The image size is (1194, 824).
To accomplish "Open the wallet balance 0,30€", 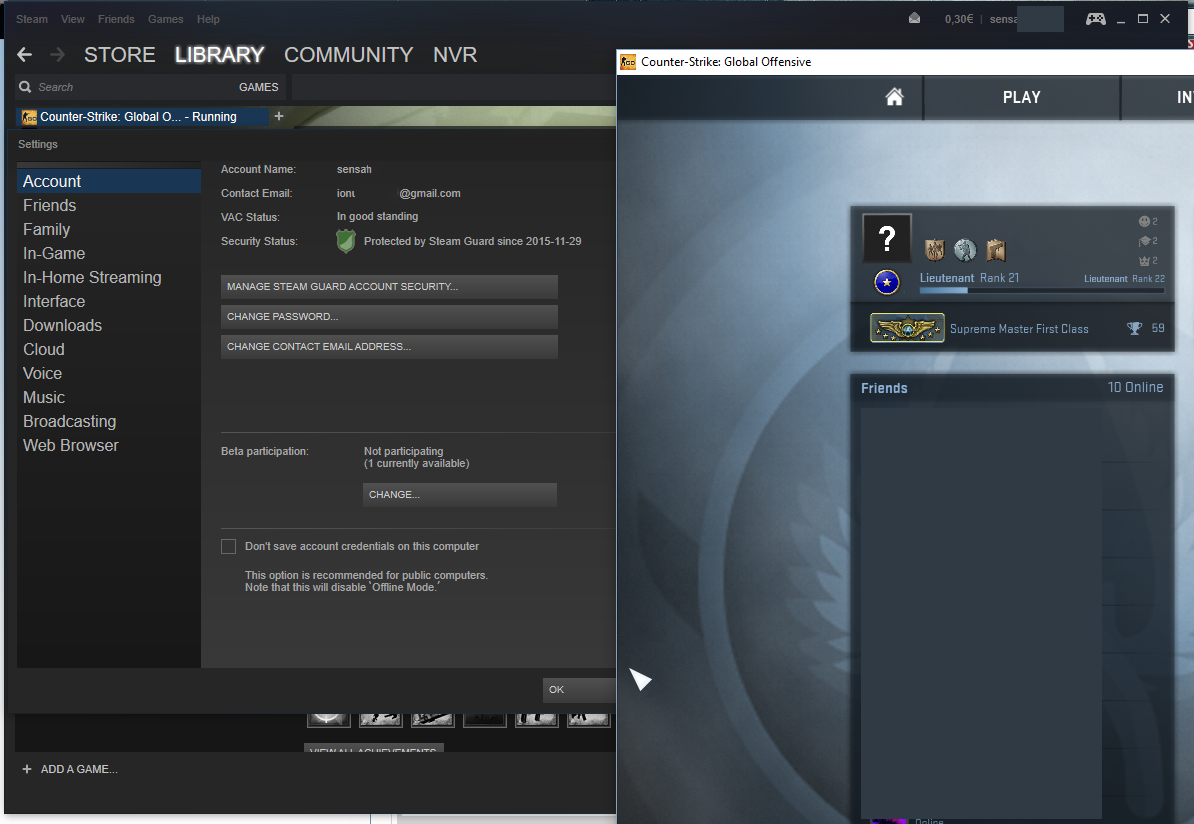I will point(959,19).
